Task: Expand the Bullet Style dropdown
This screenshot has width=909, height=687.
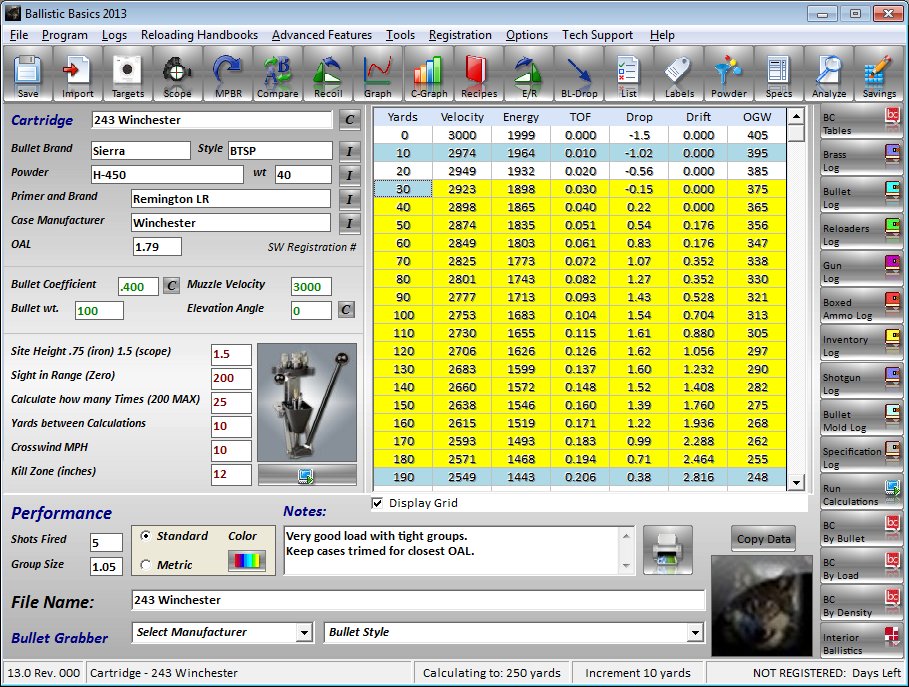Action: coord(695,632)
